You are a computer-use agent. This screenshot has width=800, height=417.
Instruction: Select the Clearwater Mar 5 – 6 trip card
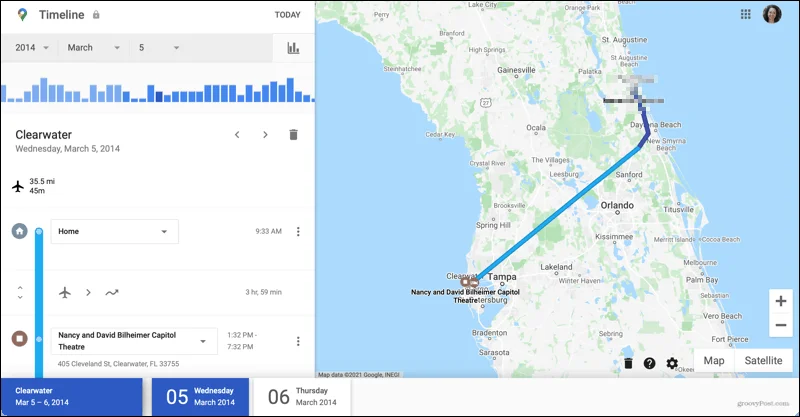click(x=71, y=397)
